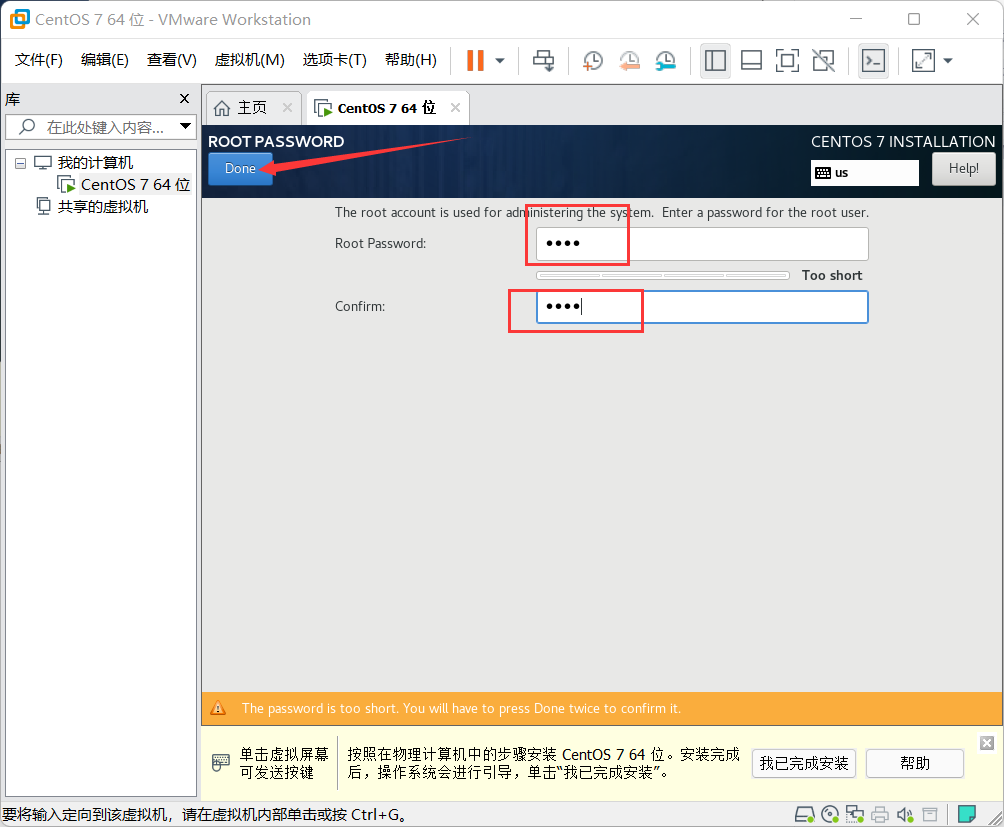Click the Help! button

coord(963,168)
